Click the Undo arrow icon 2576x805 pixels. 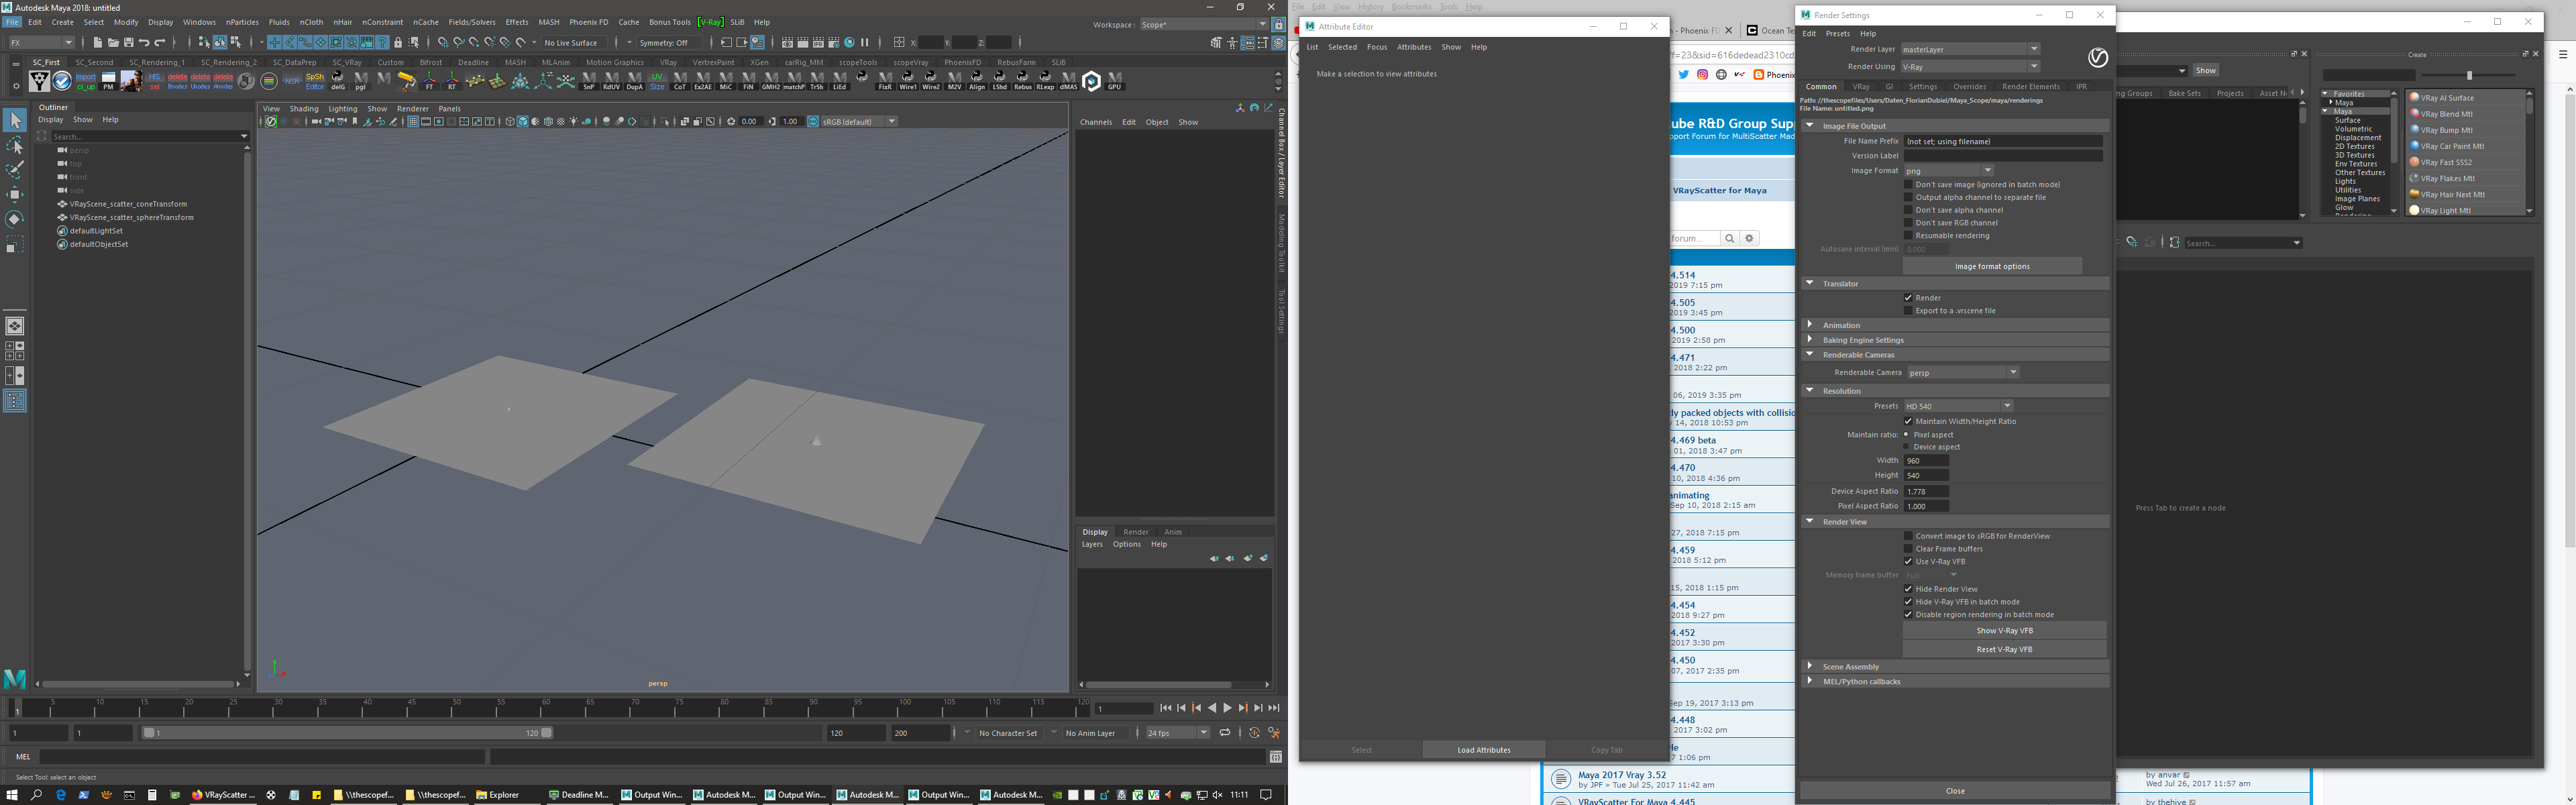(144, 43)
